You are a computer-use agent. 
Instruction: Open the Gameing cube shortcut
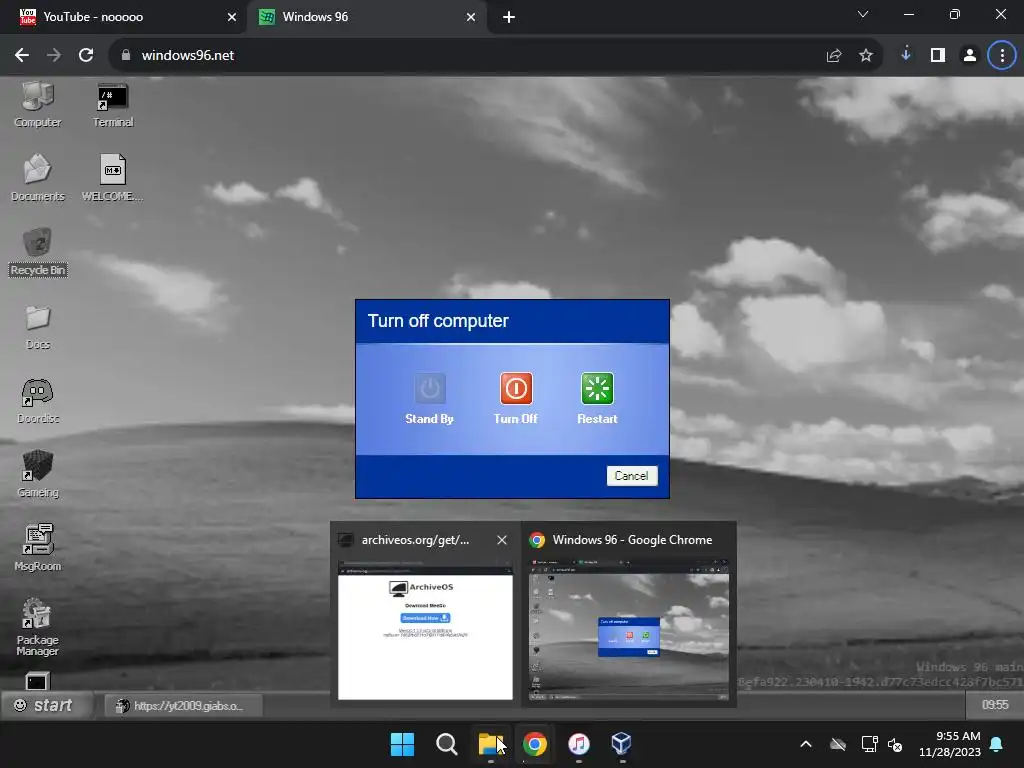pos(37,475)
